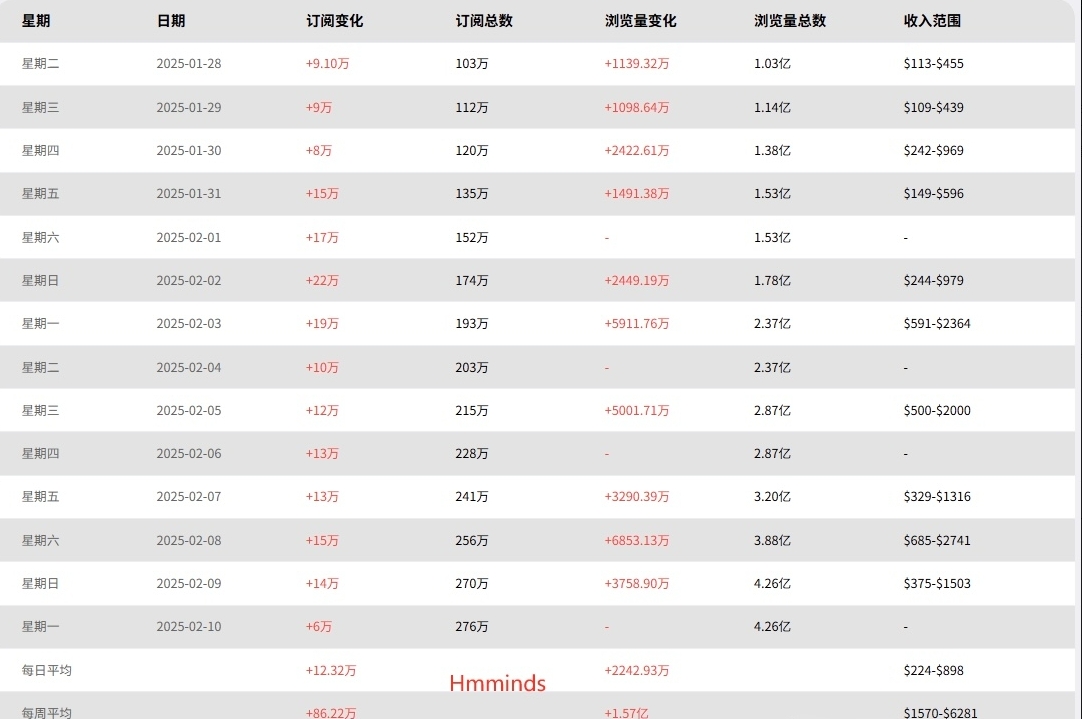Click the 日期 column header

pos(171,21)
